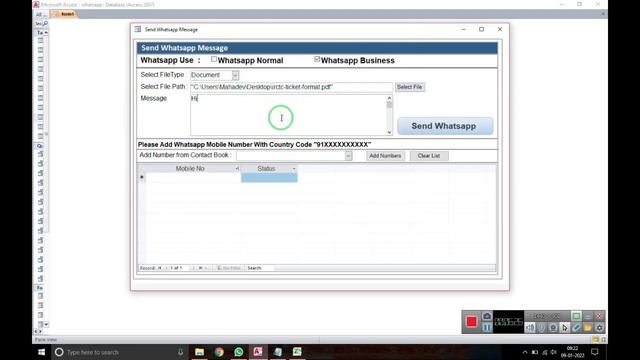This screenshot has height=360, width=640.
Task: Click the Send Whatsapp button
Action: pyautogui.click(x=445, y=126)
